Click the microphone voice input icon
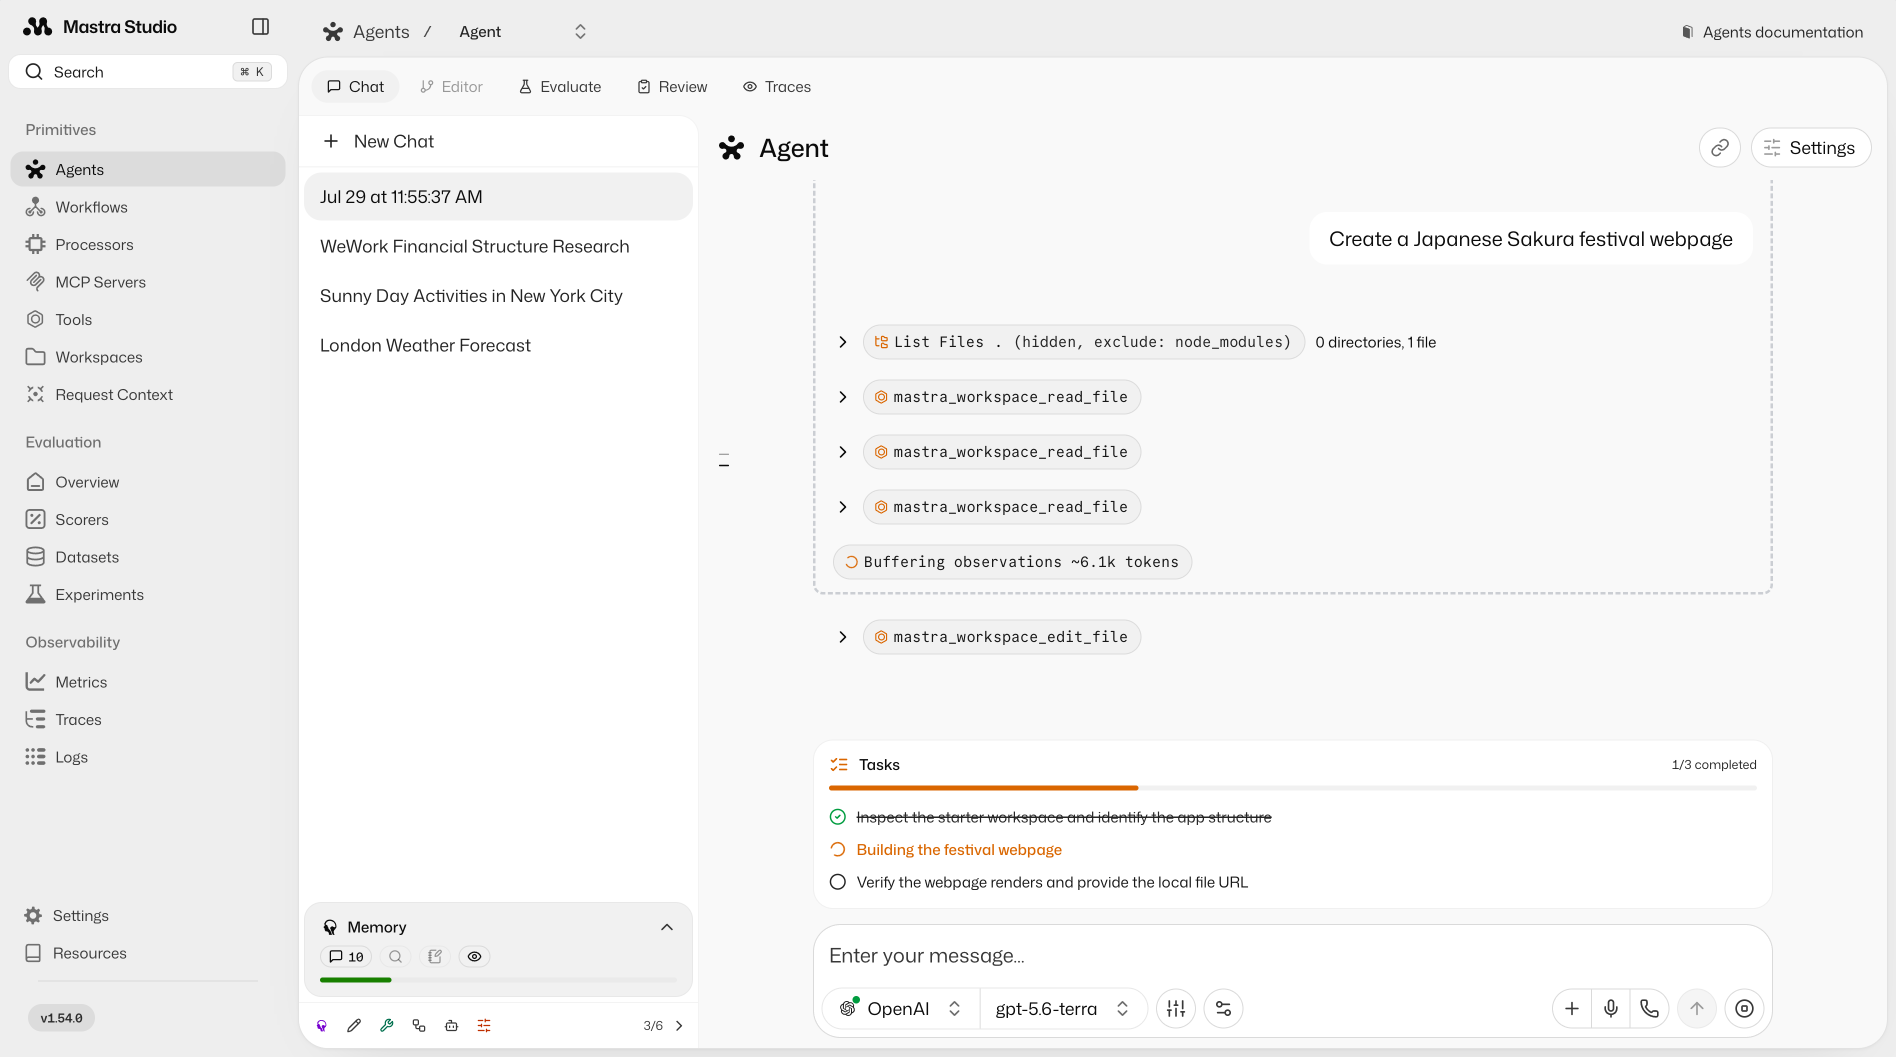Screen dimensions: 1896x1057 pos(1610,1008)
